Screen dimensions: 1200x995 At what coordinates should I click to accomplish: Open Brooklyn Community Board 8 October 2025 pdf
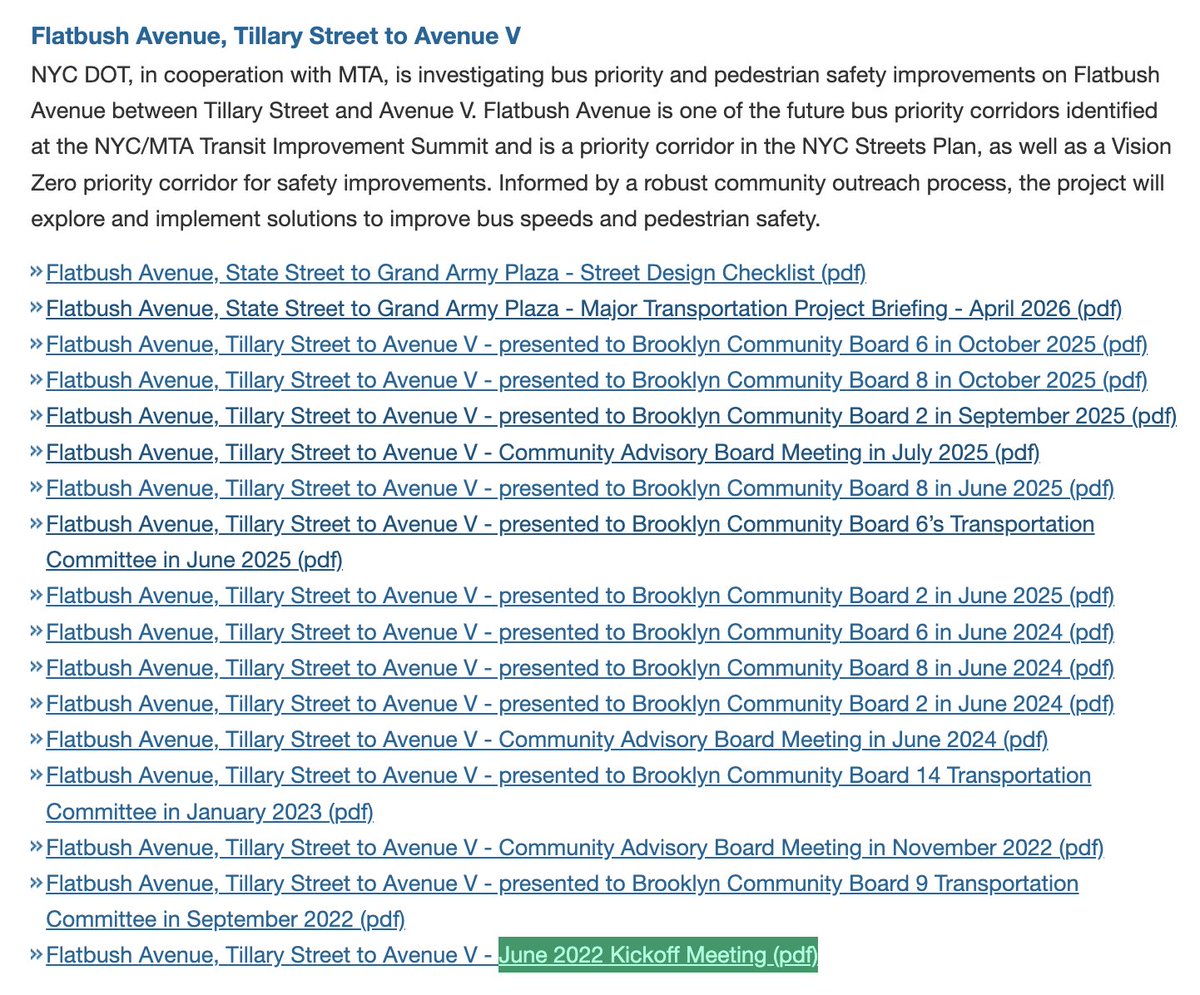(597, 380)
